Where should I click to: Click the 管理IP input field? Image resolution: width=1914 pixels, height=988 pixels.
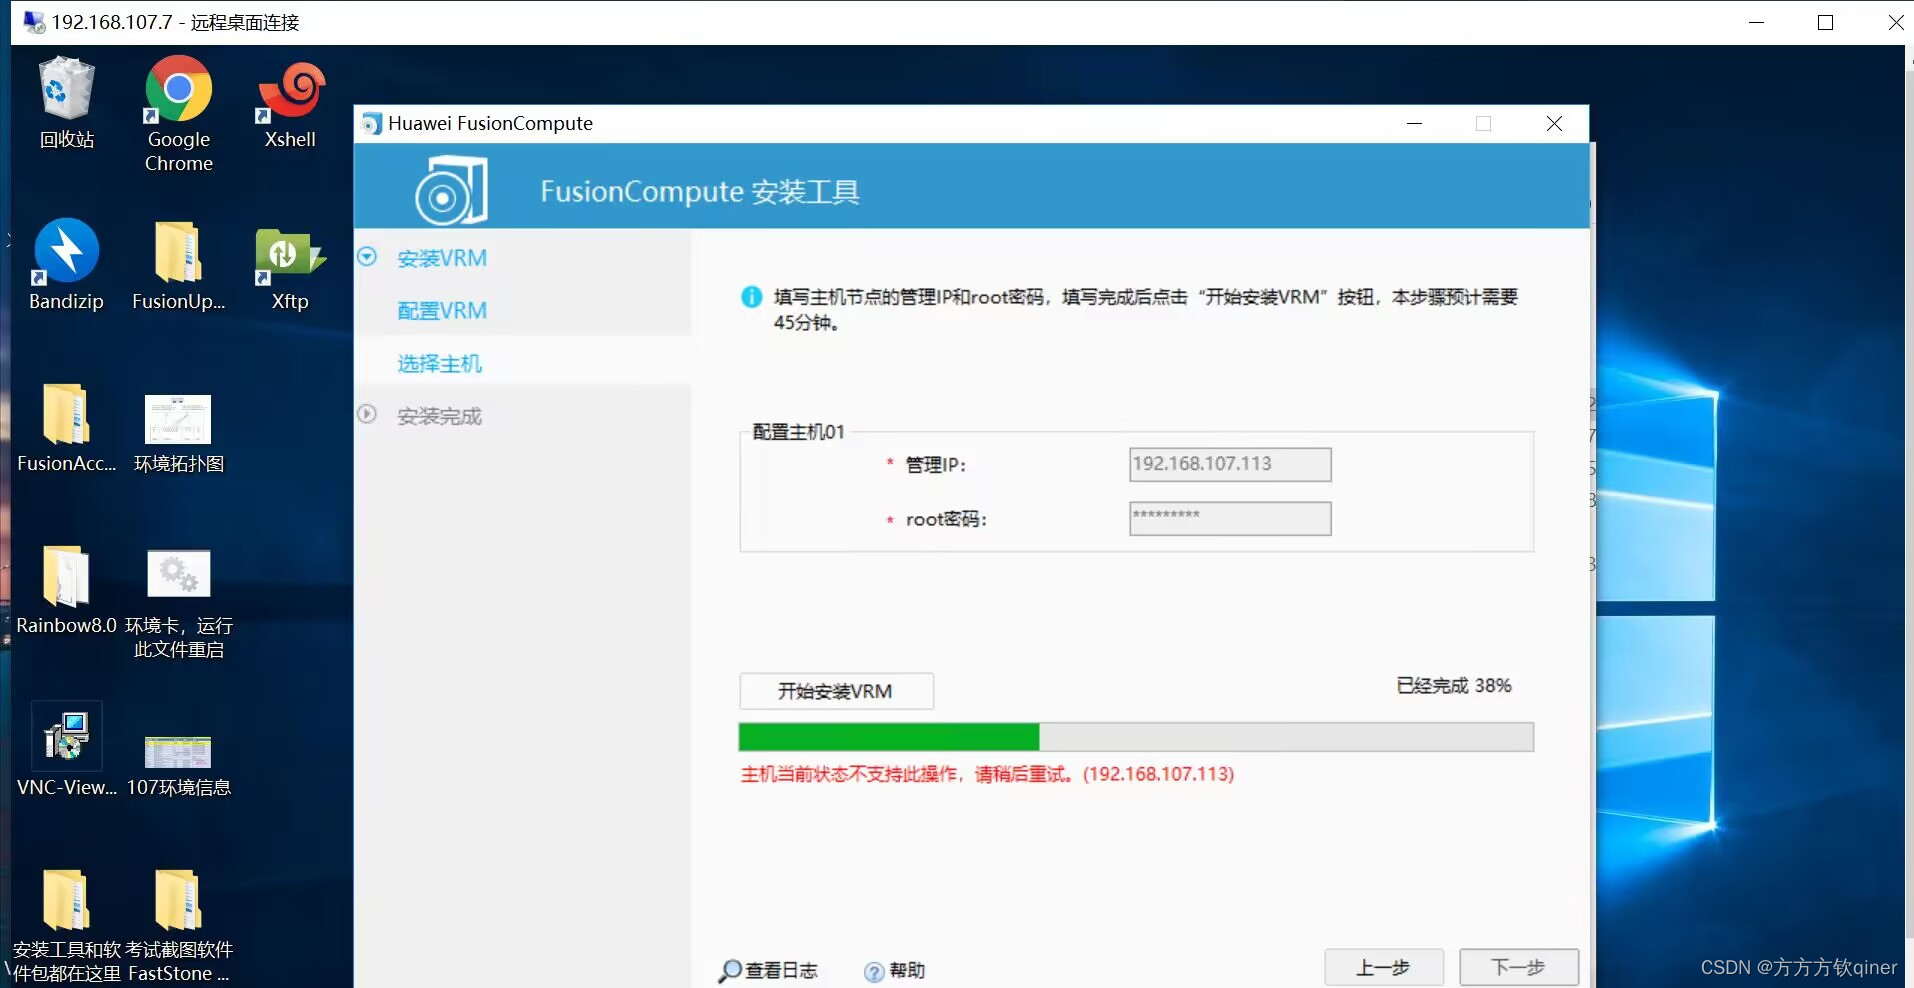pyautogui.click(x=1230, y=464)
